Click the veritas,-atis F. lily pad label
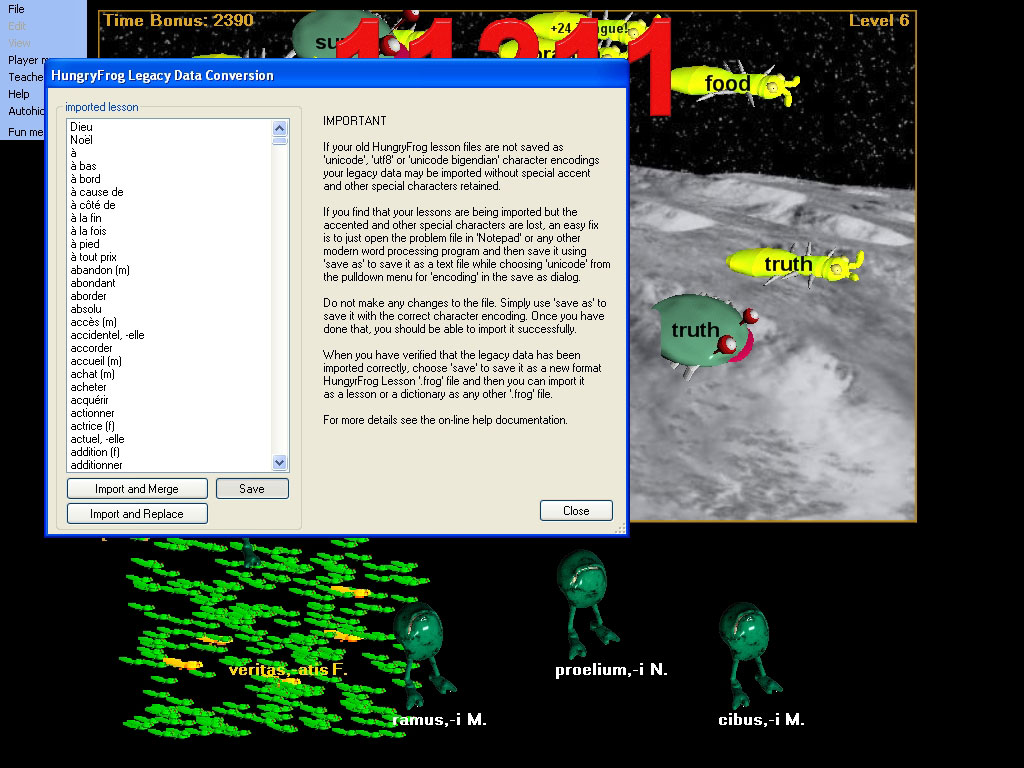This screenshot has width=1024, height=768. click(287, 670)
